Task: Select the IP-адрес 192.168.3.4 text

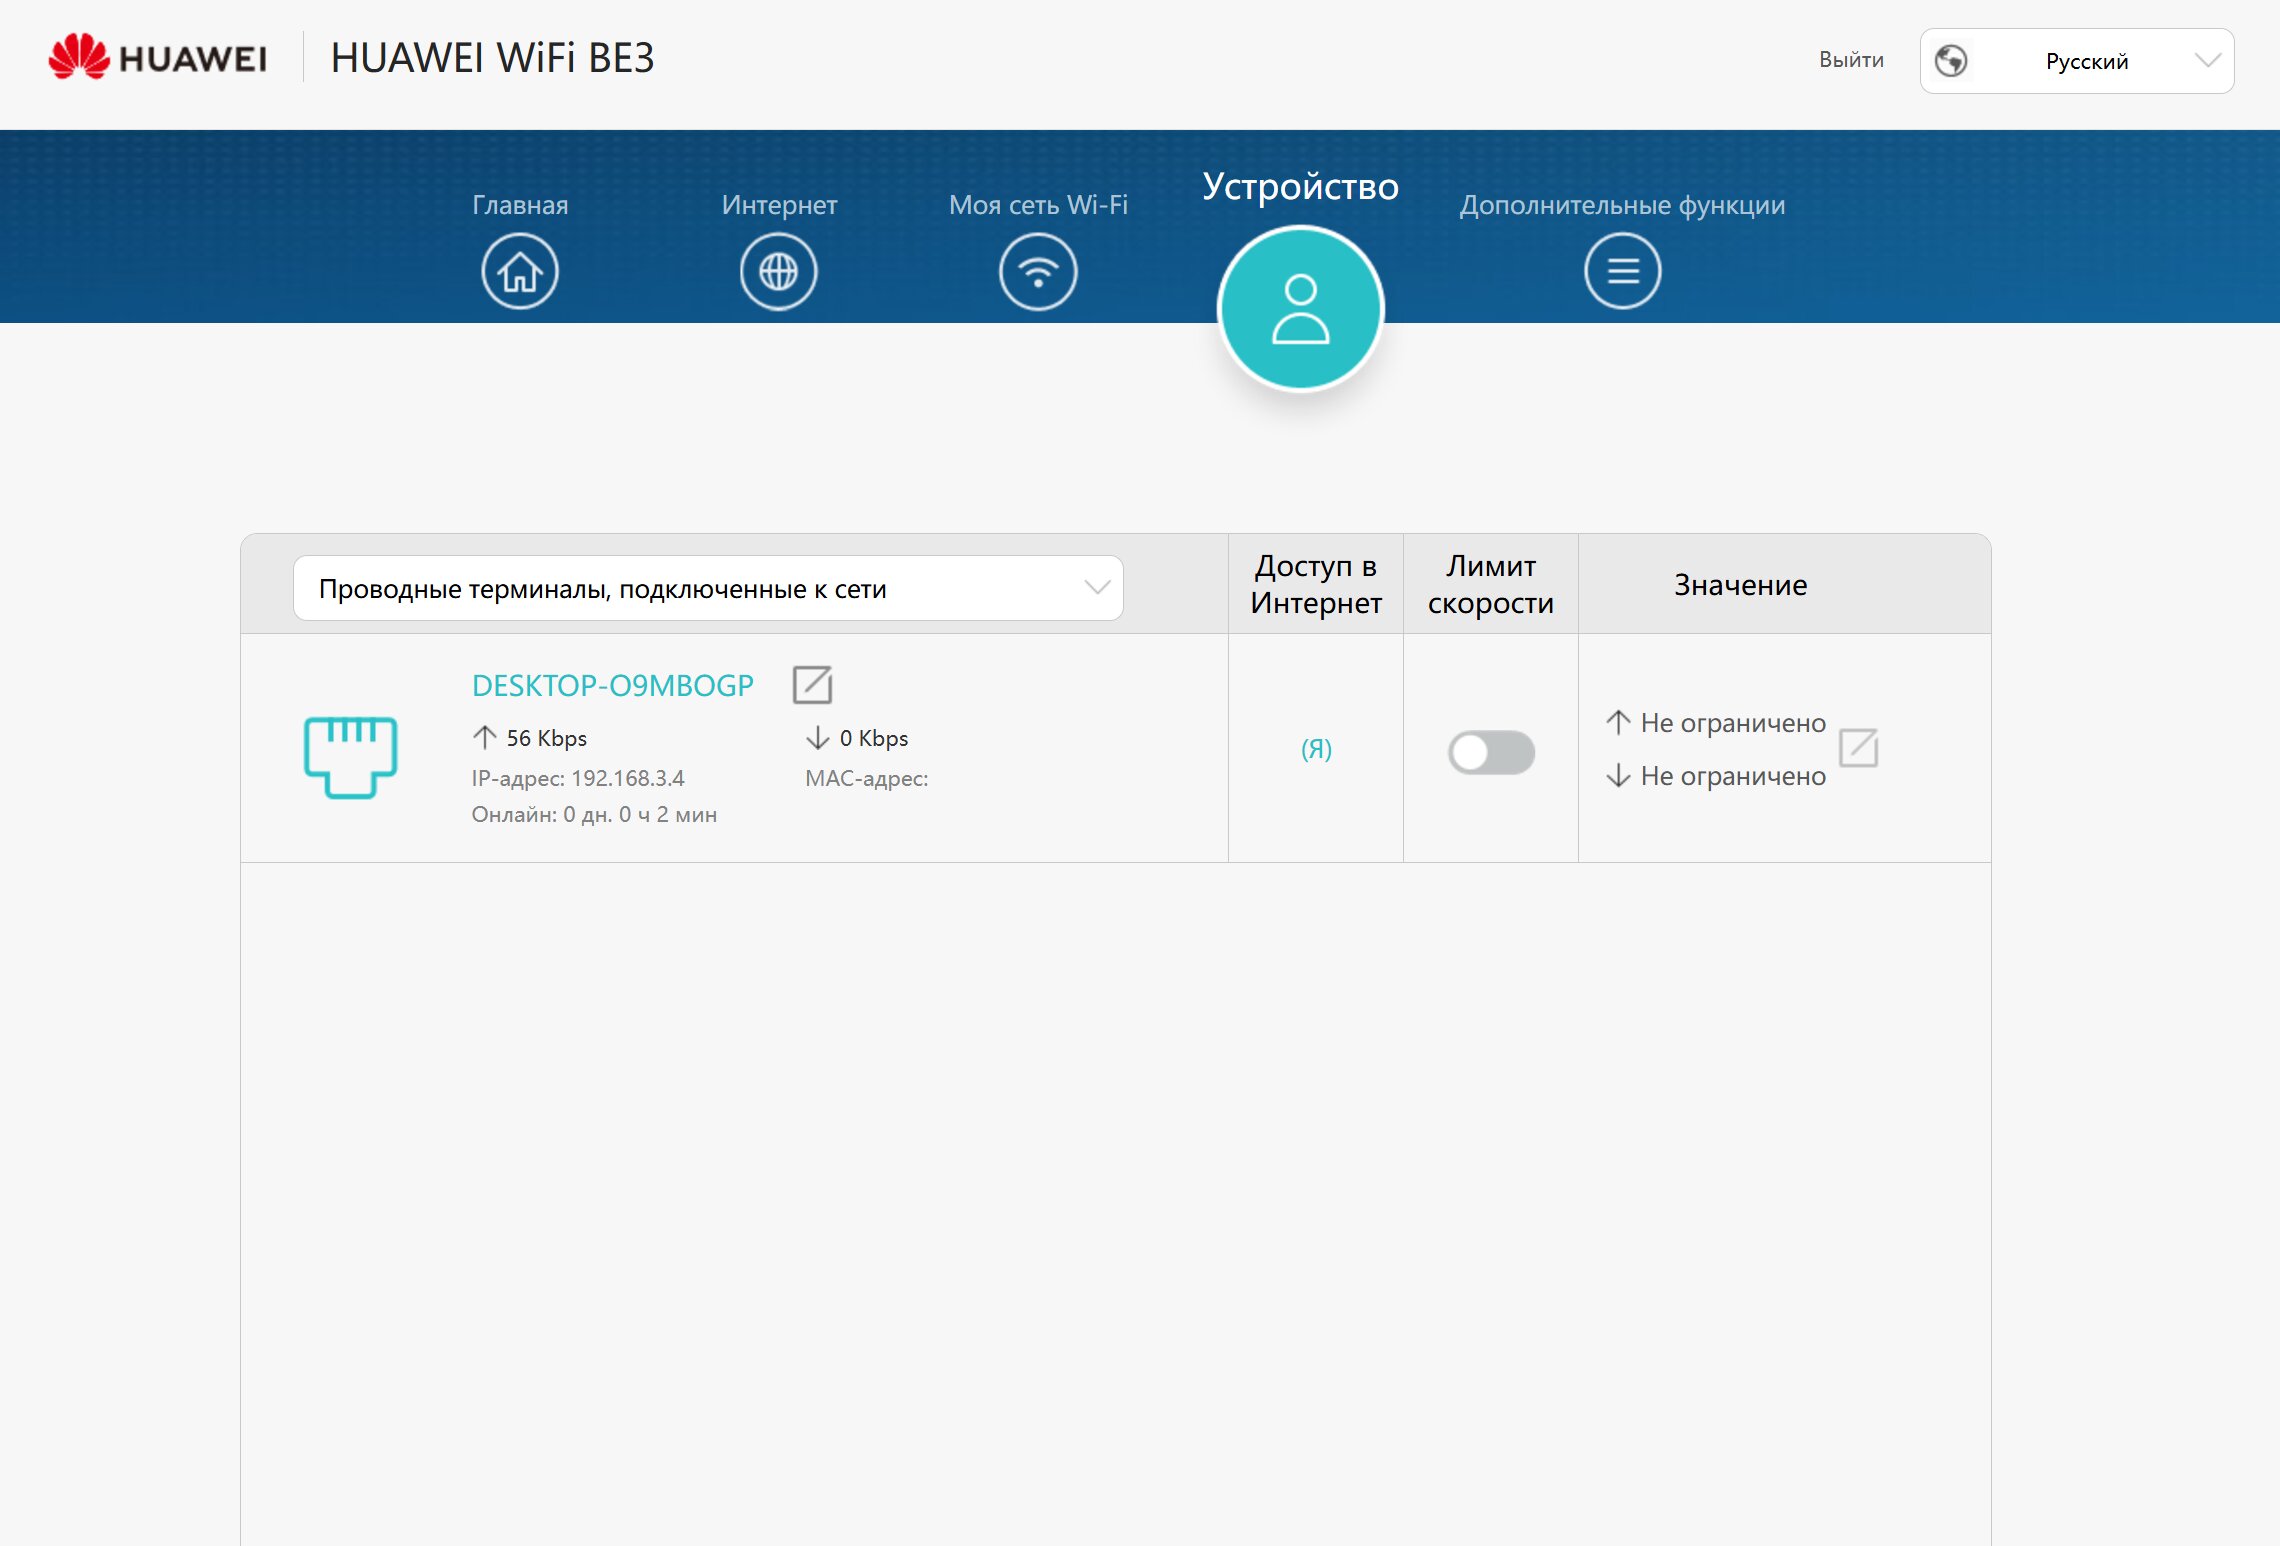Action: 578,778
